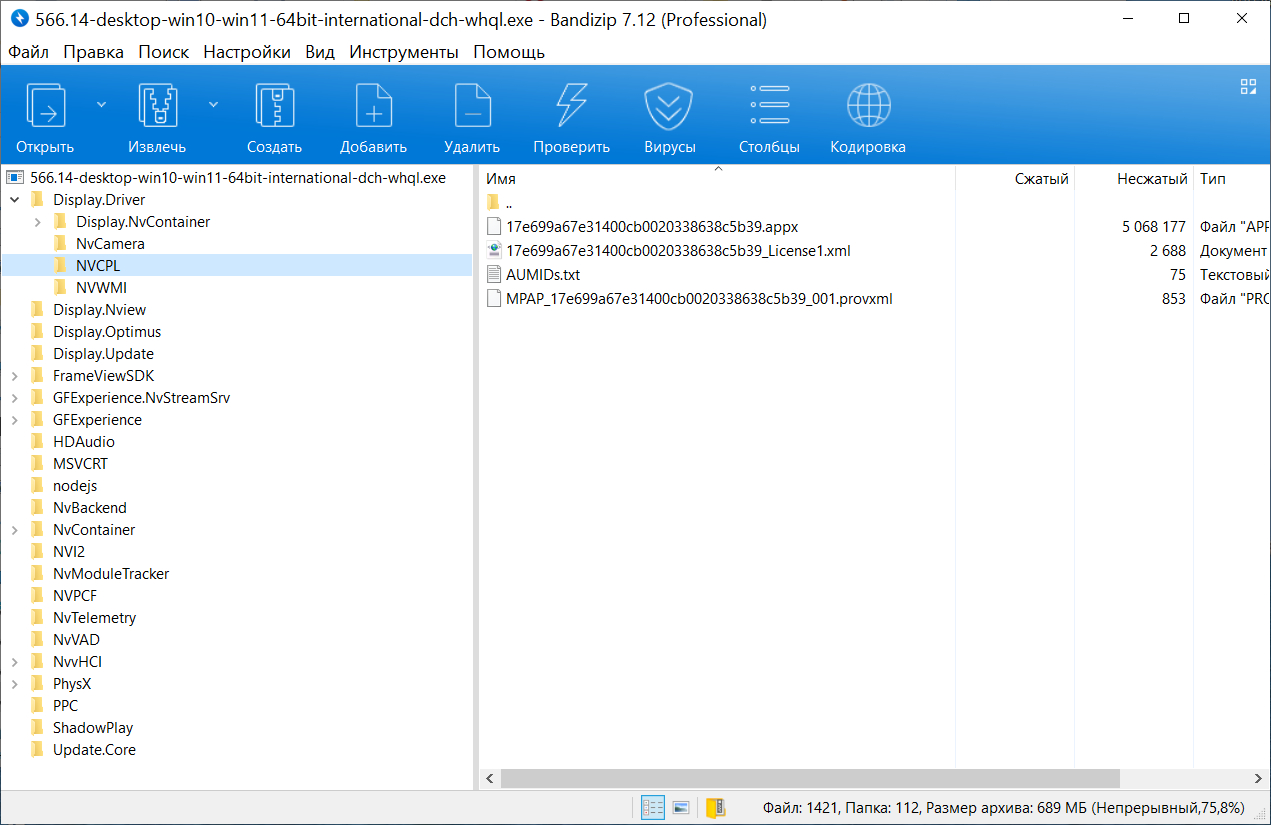Screen dimensions: 1271x825
Task: Select the NvModuleTracker folder
Action: [111, 574]
